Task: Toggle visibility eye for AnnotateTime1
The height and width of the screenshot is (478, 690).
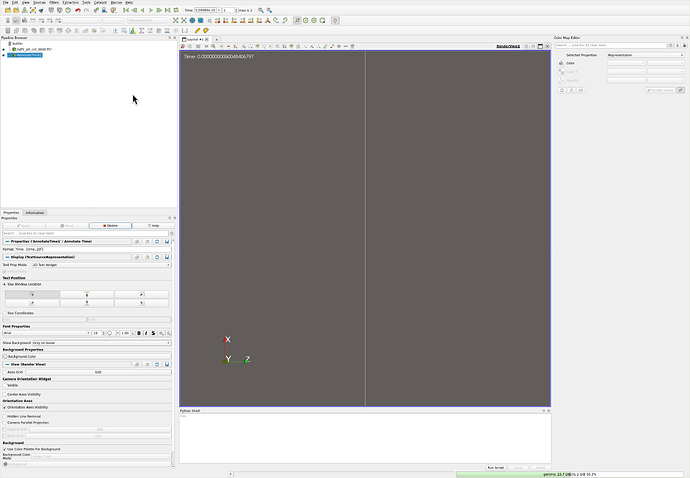Action: click(x=4, y=55)
